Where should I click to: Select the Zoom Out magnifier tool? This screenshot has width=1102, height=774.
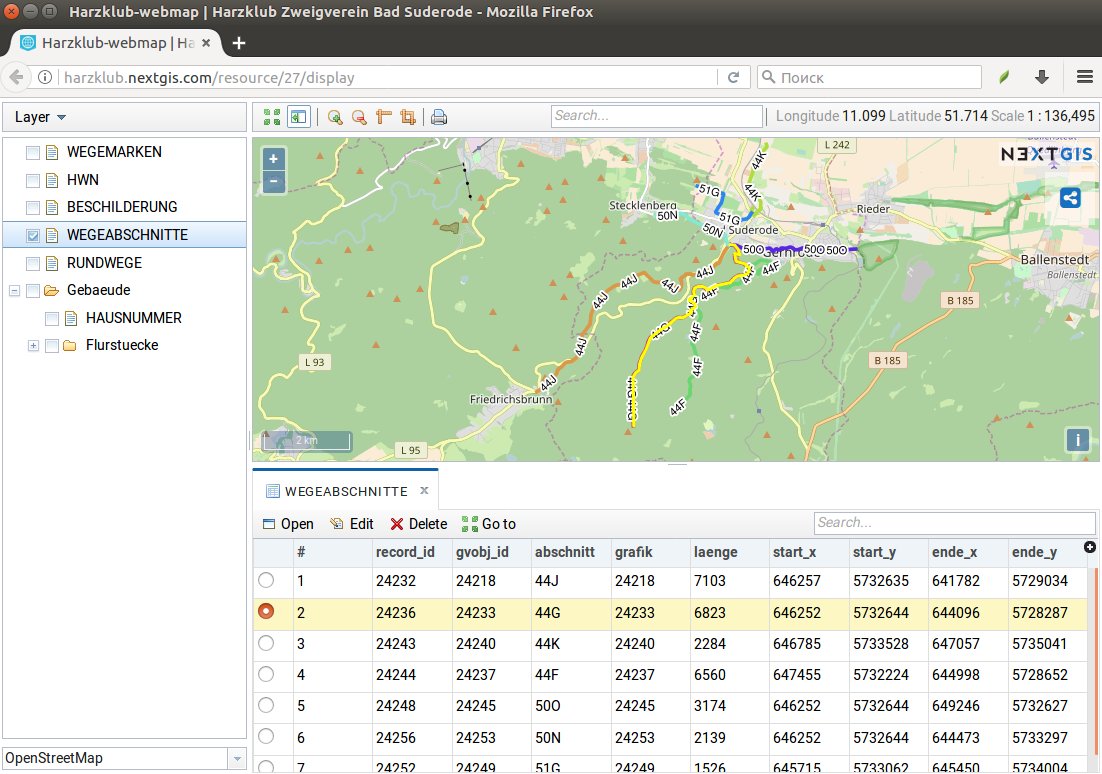[x=360, y=117]
